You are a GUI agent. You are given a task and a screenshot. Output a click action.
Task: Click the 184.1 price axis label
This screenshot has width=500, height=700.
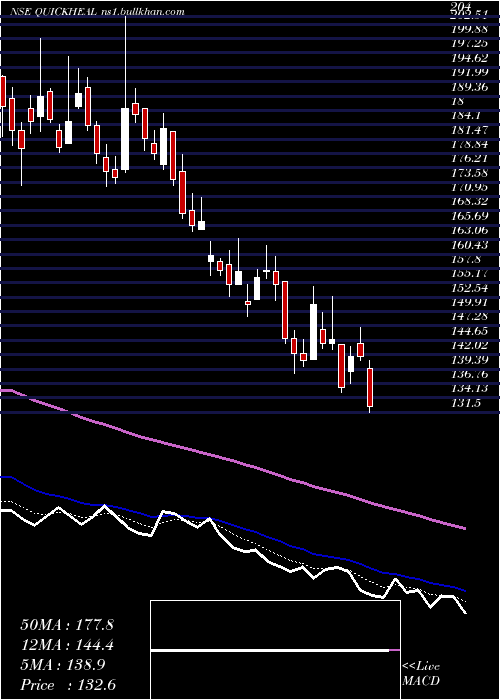click(465, 115)
